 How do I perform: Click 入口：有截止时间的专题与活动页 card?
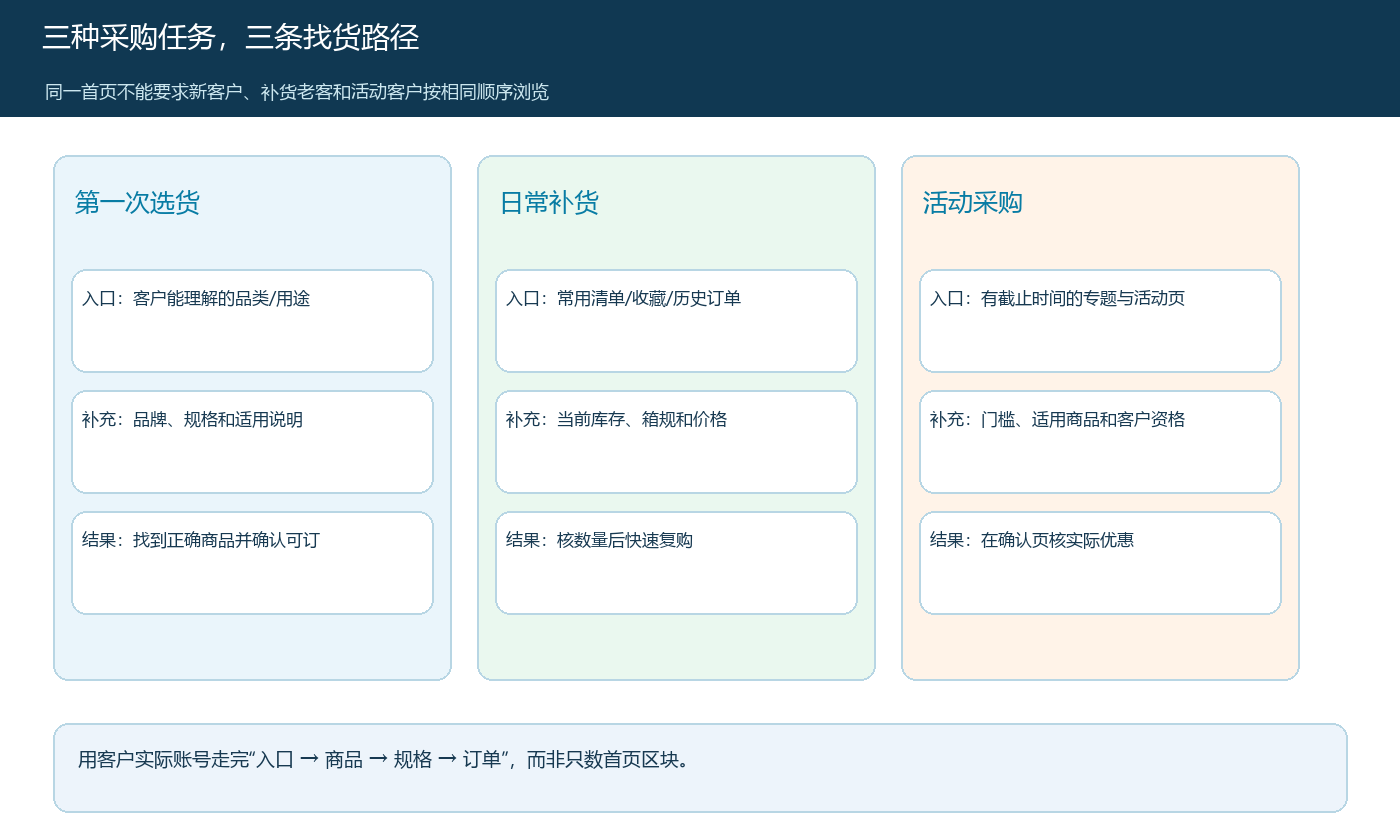click(x=1100, y=321)
